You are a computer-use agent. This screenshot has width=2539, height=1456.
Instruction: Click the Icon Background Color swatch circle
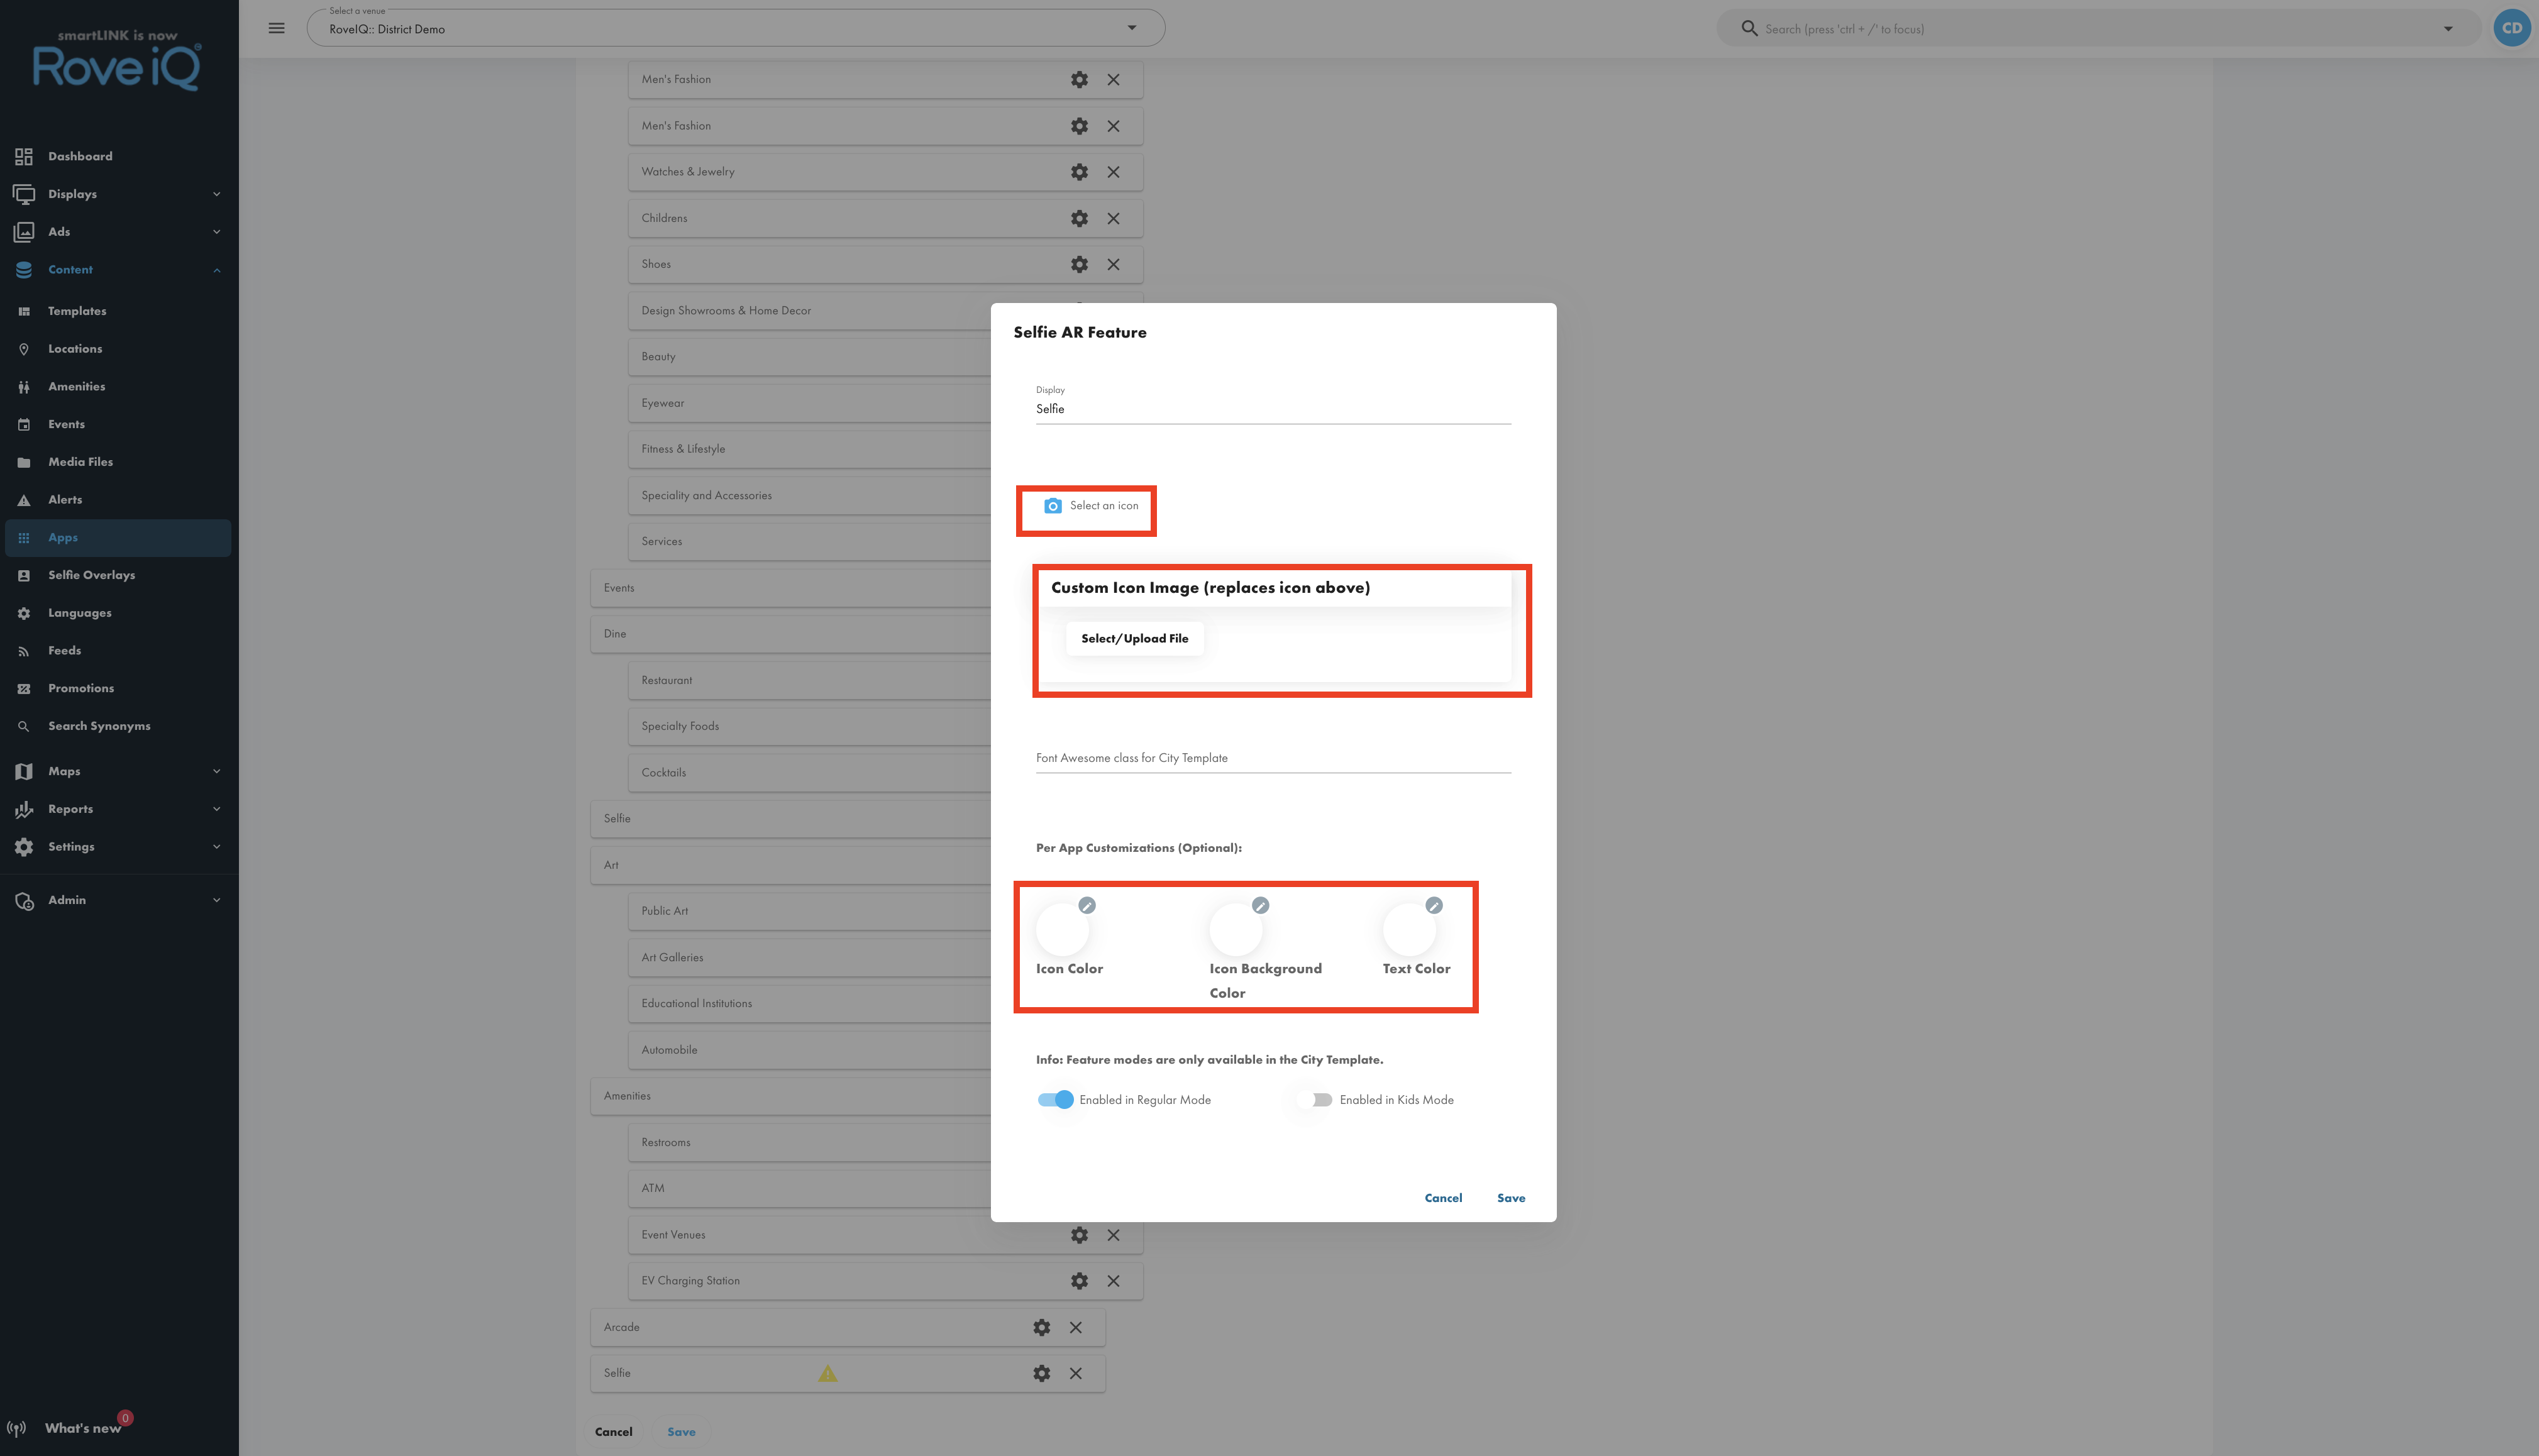tap(1236, 930)
